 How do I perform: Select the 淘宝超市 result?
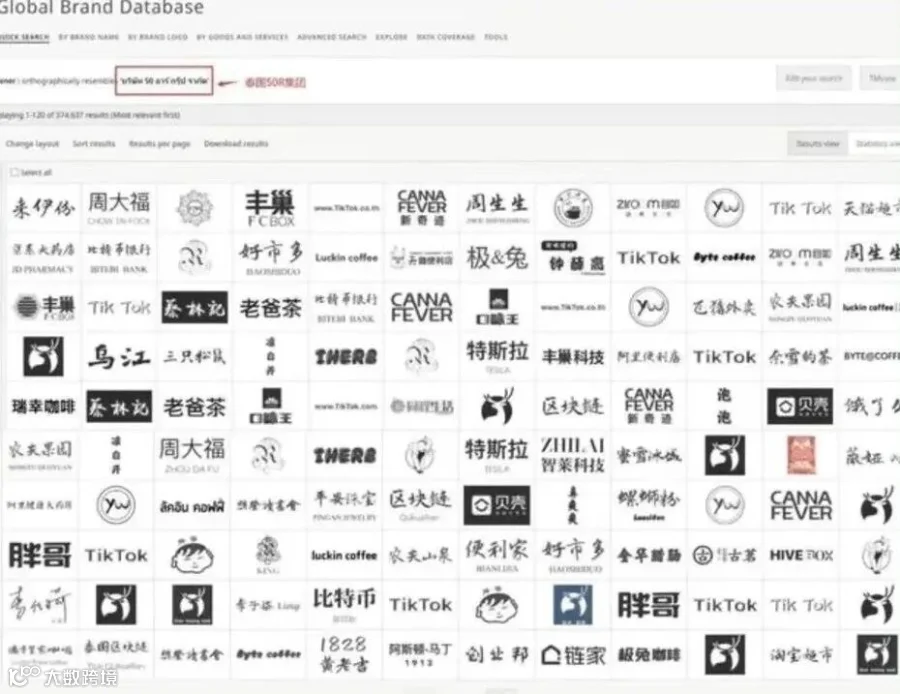800,654
